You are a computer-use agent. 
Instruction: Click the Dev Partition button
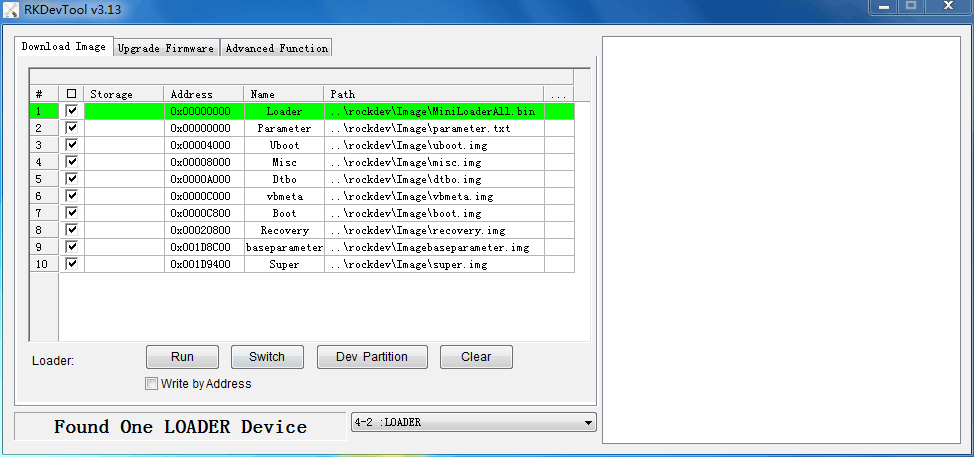point(372,357)
